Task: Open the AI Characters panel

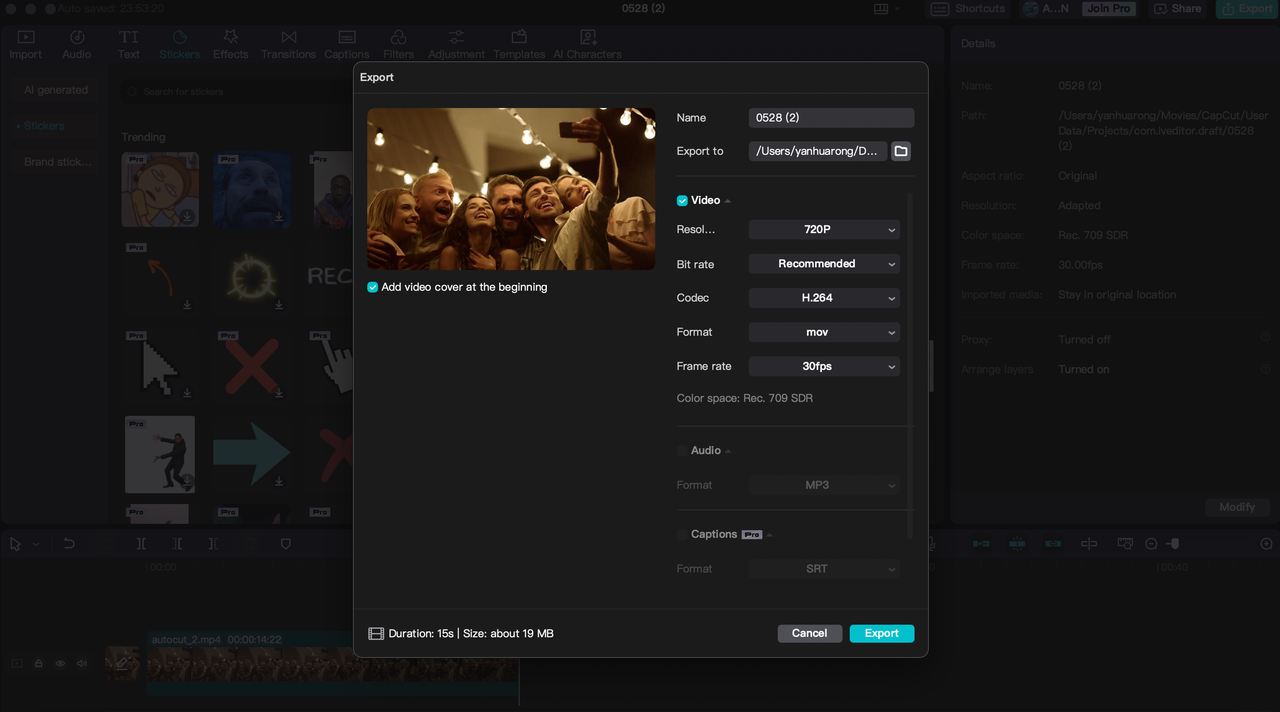Action: pyautogui.click(x=587, y=45)
